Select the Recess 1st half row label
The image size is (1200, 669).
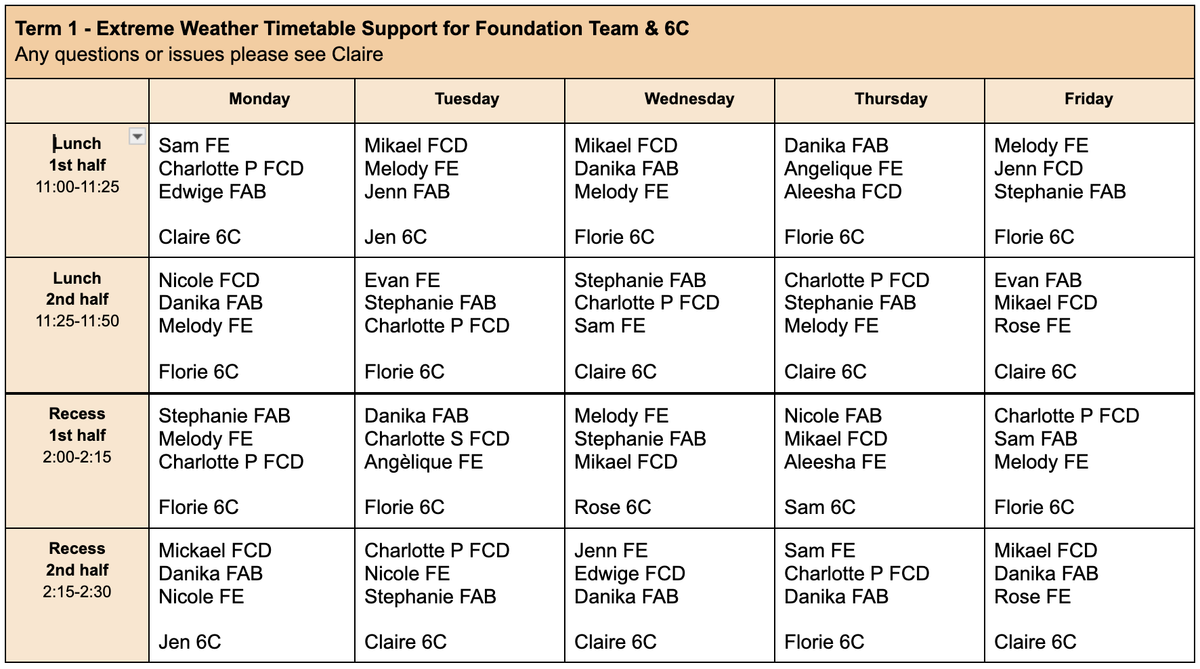[77, 435]
